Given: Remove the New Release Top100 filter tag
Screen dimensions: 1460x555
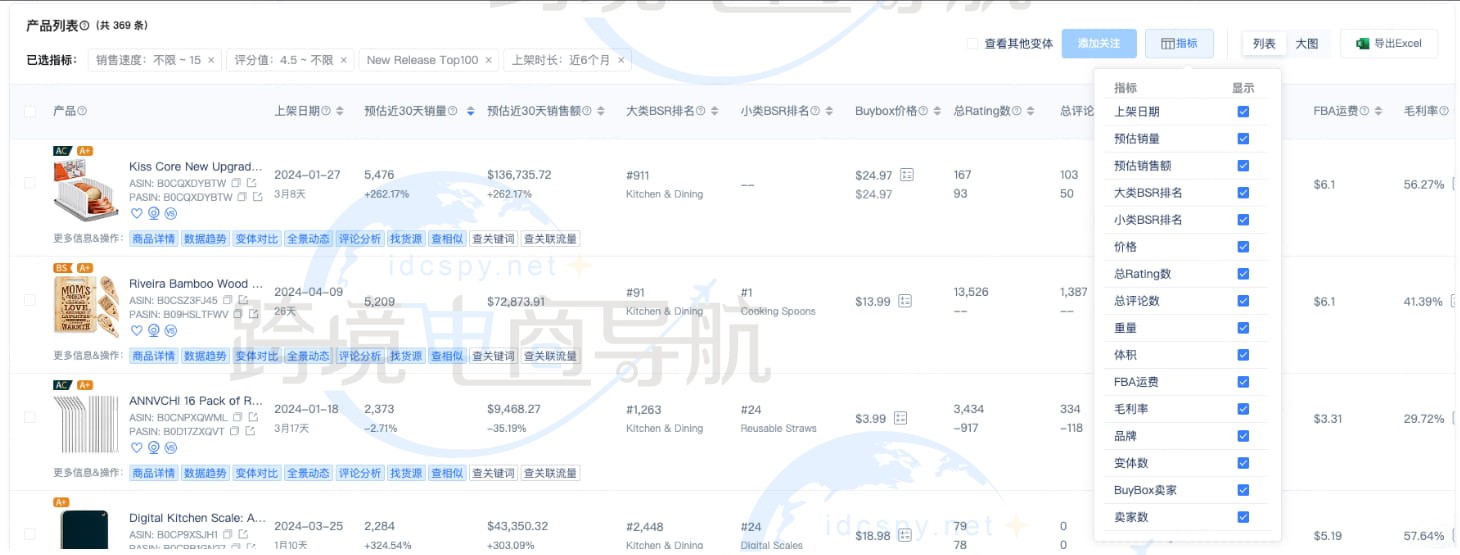Looking at the screenshot, I should [488, 60].
